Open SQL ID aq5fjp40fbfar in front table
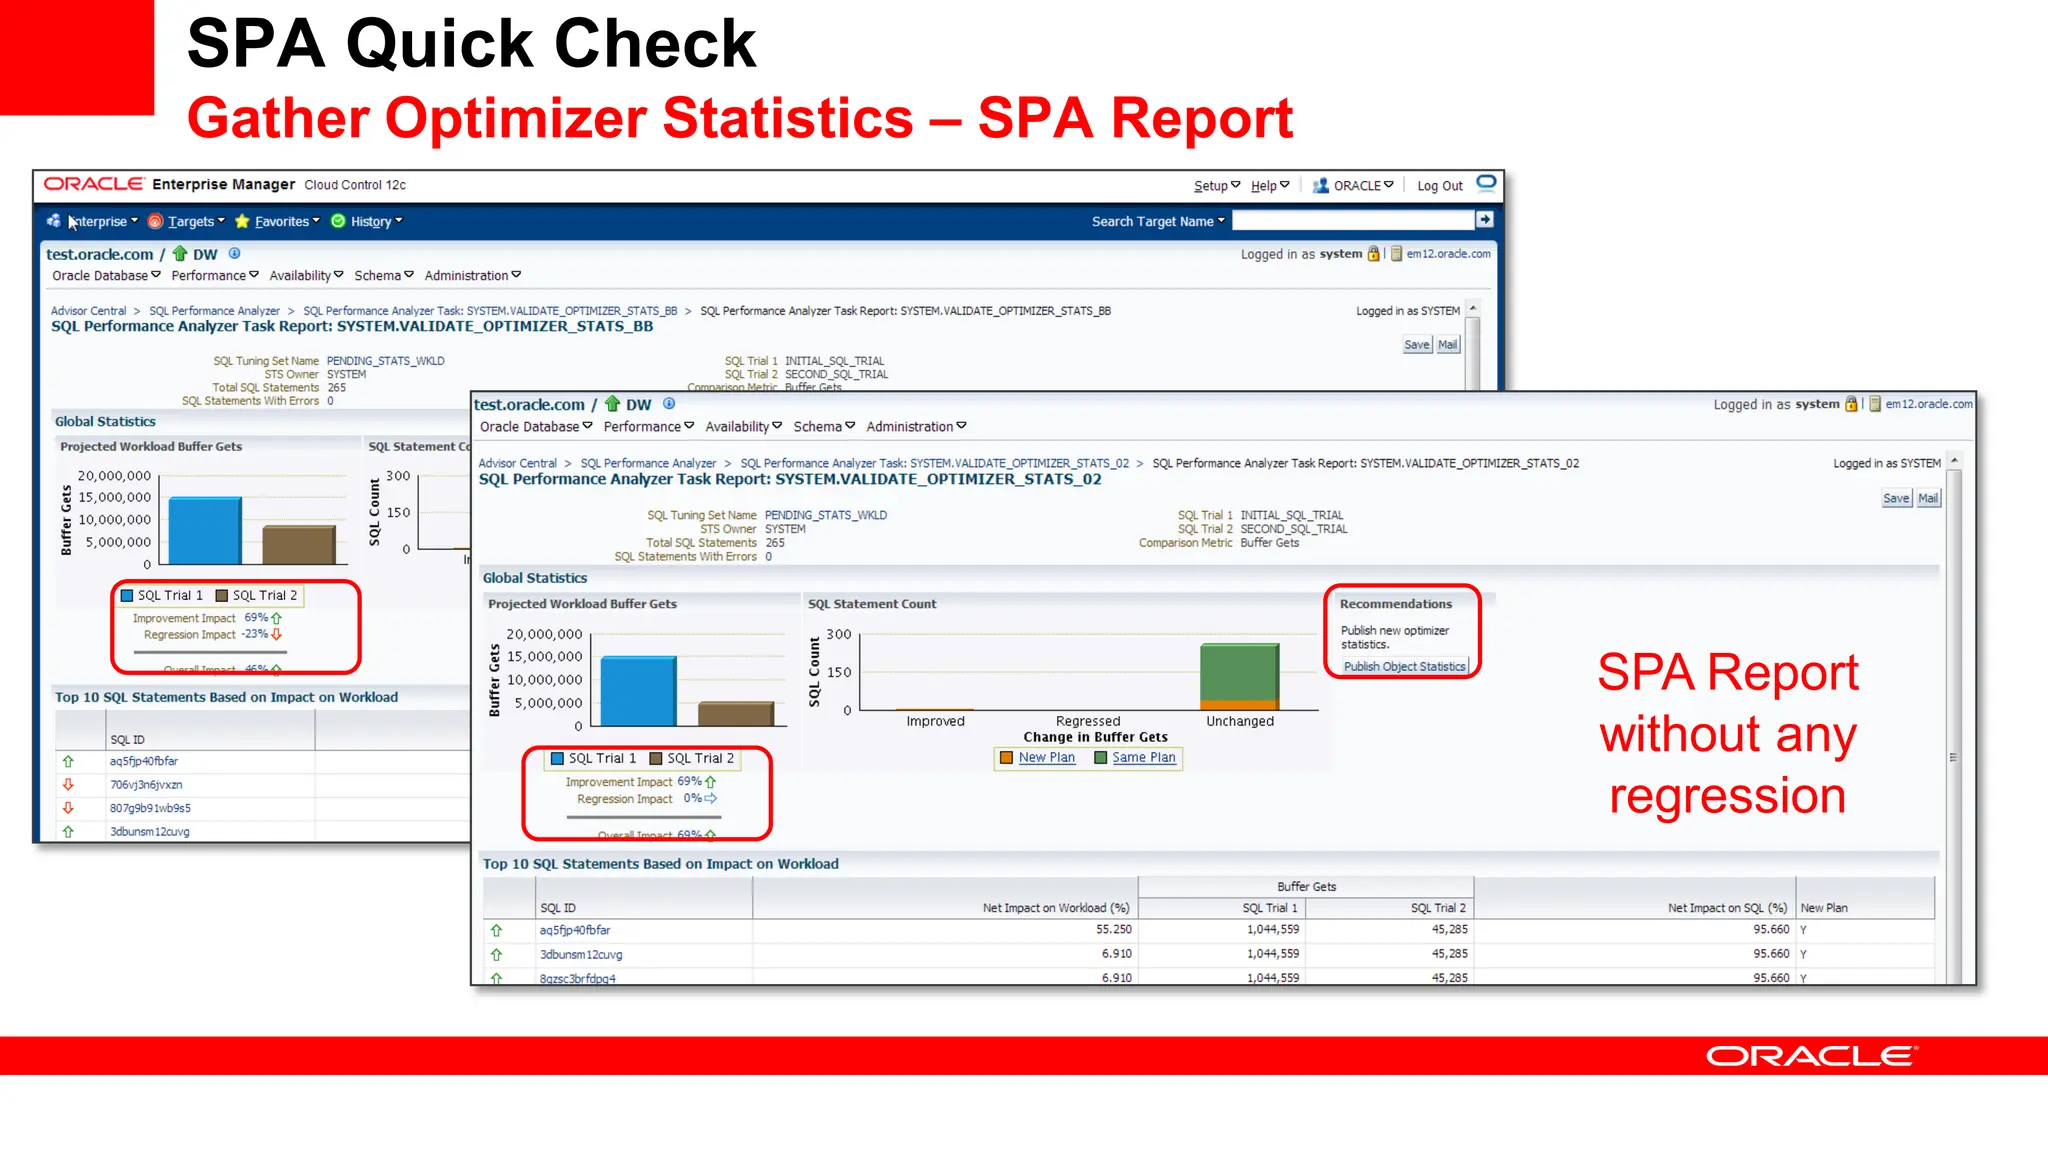The width and height of the screenshot is (2048, 1152). coord(575,930)
